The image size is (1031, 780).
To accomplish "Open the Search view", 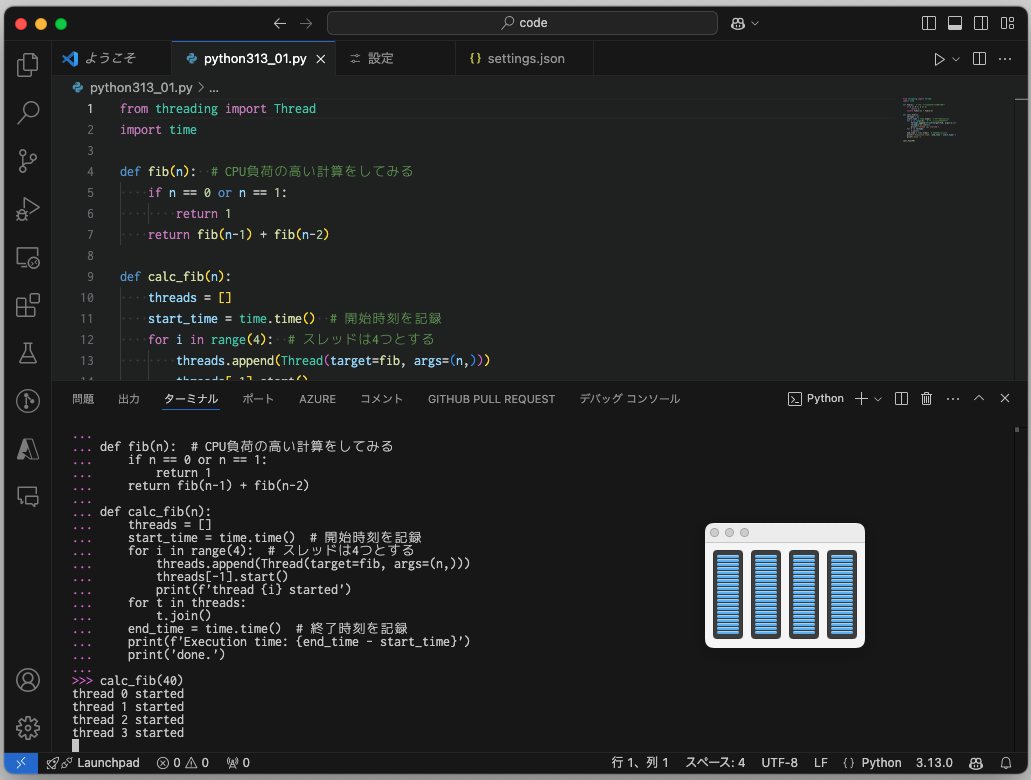I will (x=27, y=112).
